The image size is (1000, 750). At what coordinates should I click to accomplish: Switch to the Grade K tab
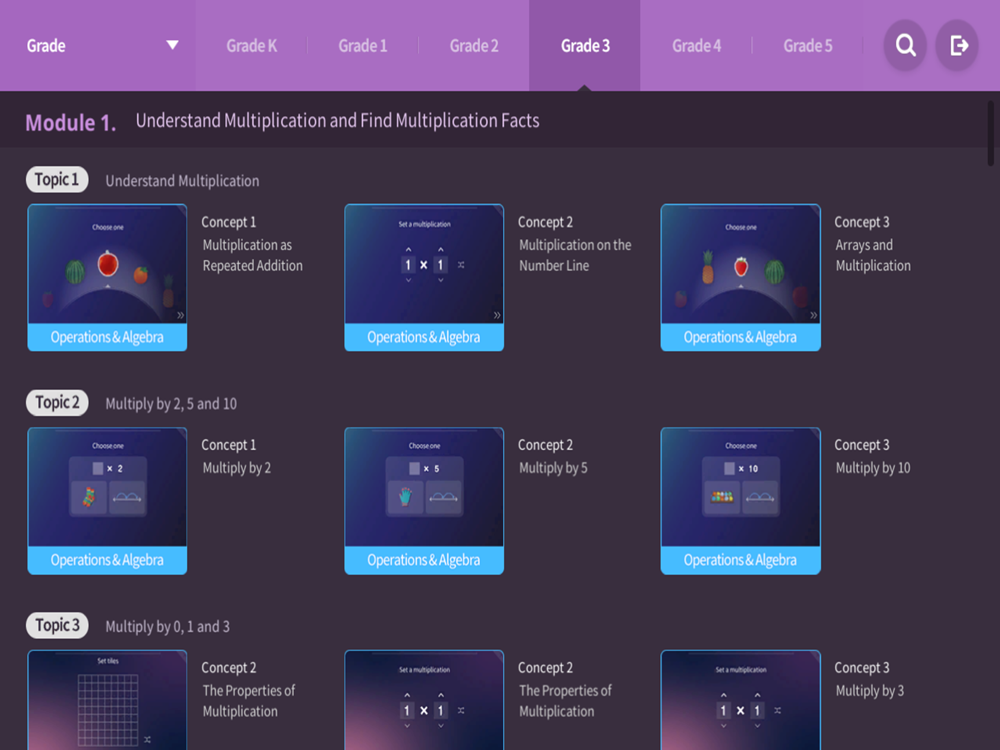(251, 46)
